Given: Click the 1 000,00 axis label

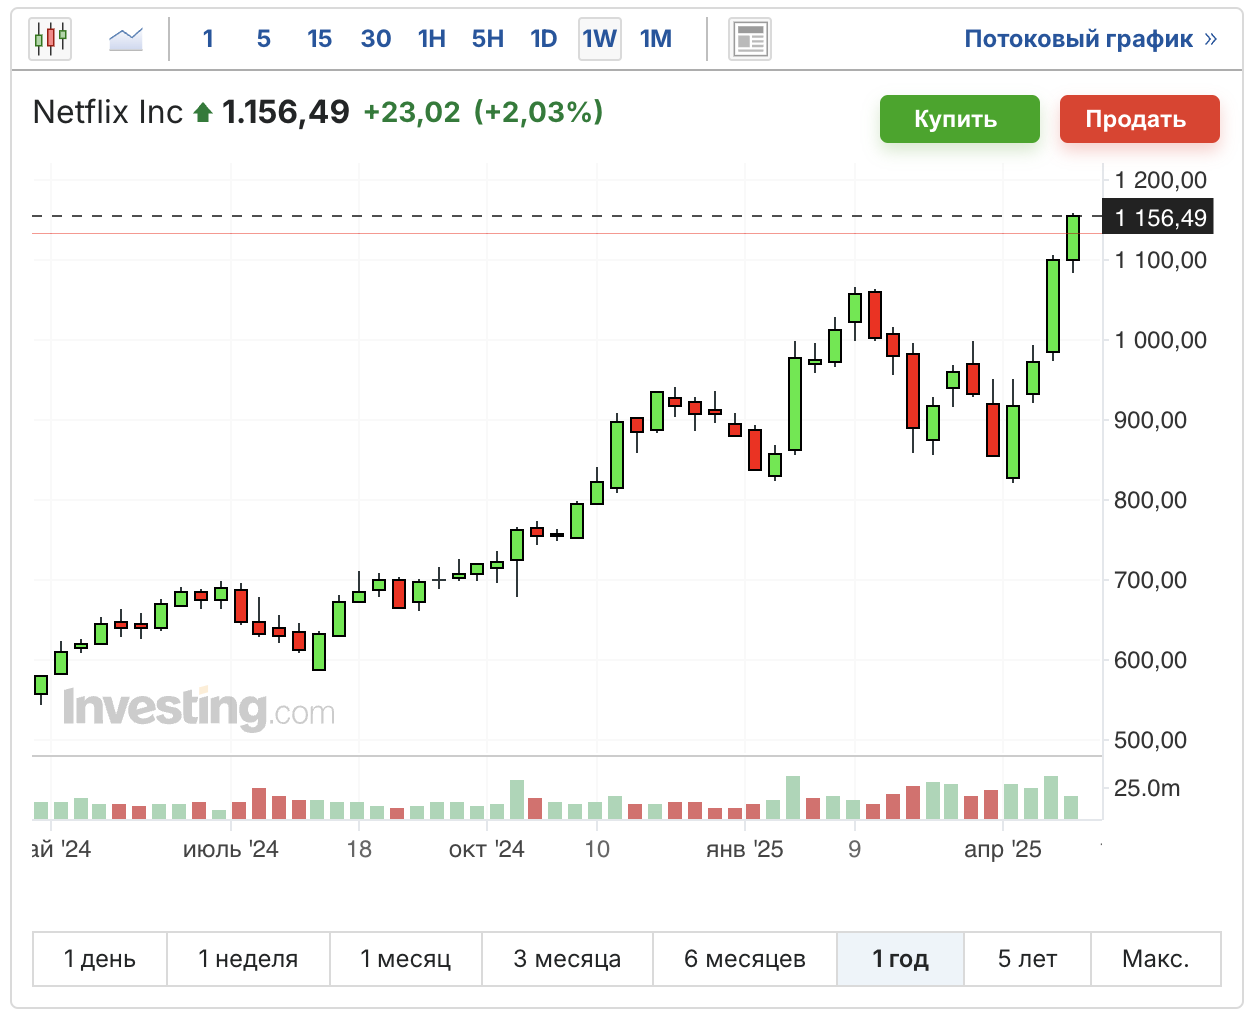Looking at the screenshot, I should tap(1160, 340).
